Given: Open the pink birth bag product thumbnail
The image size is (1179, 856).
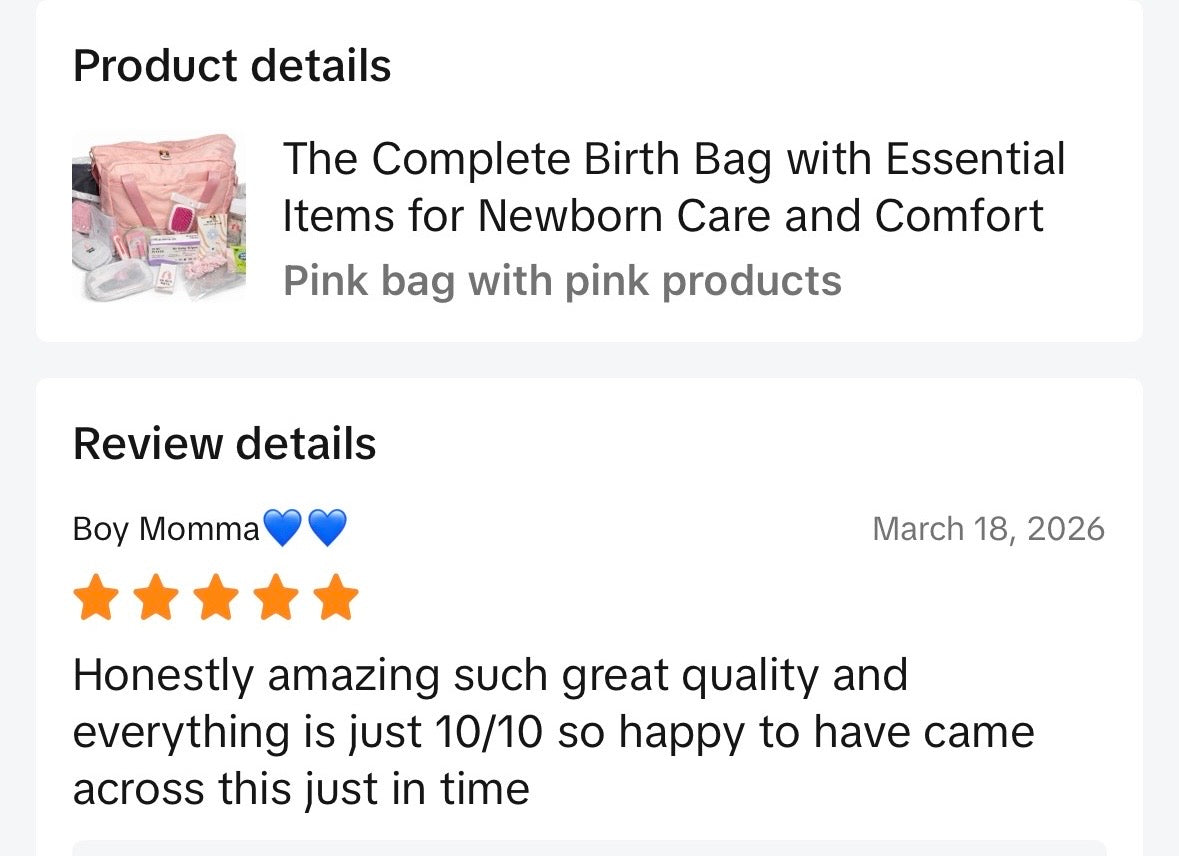Looking at the screenshot, I should tap(159, 217).
